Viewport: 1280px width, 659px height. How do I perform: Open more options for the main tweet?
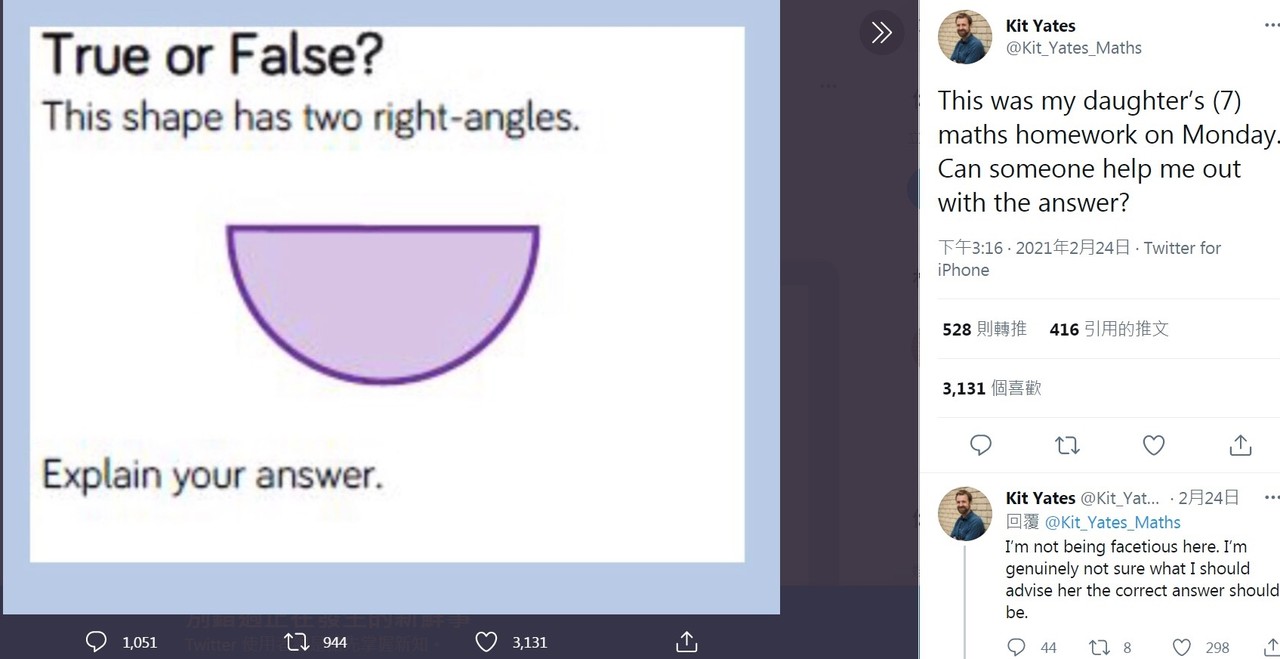coord(1270,27)
